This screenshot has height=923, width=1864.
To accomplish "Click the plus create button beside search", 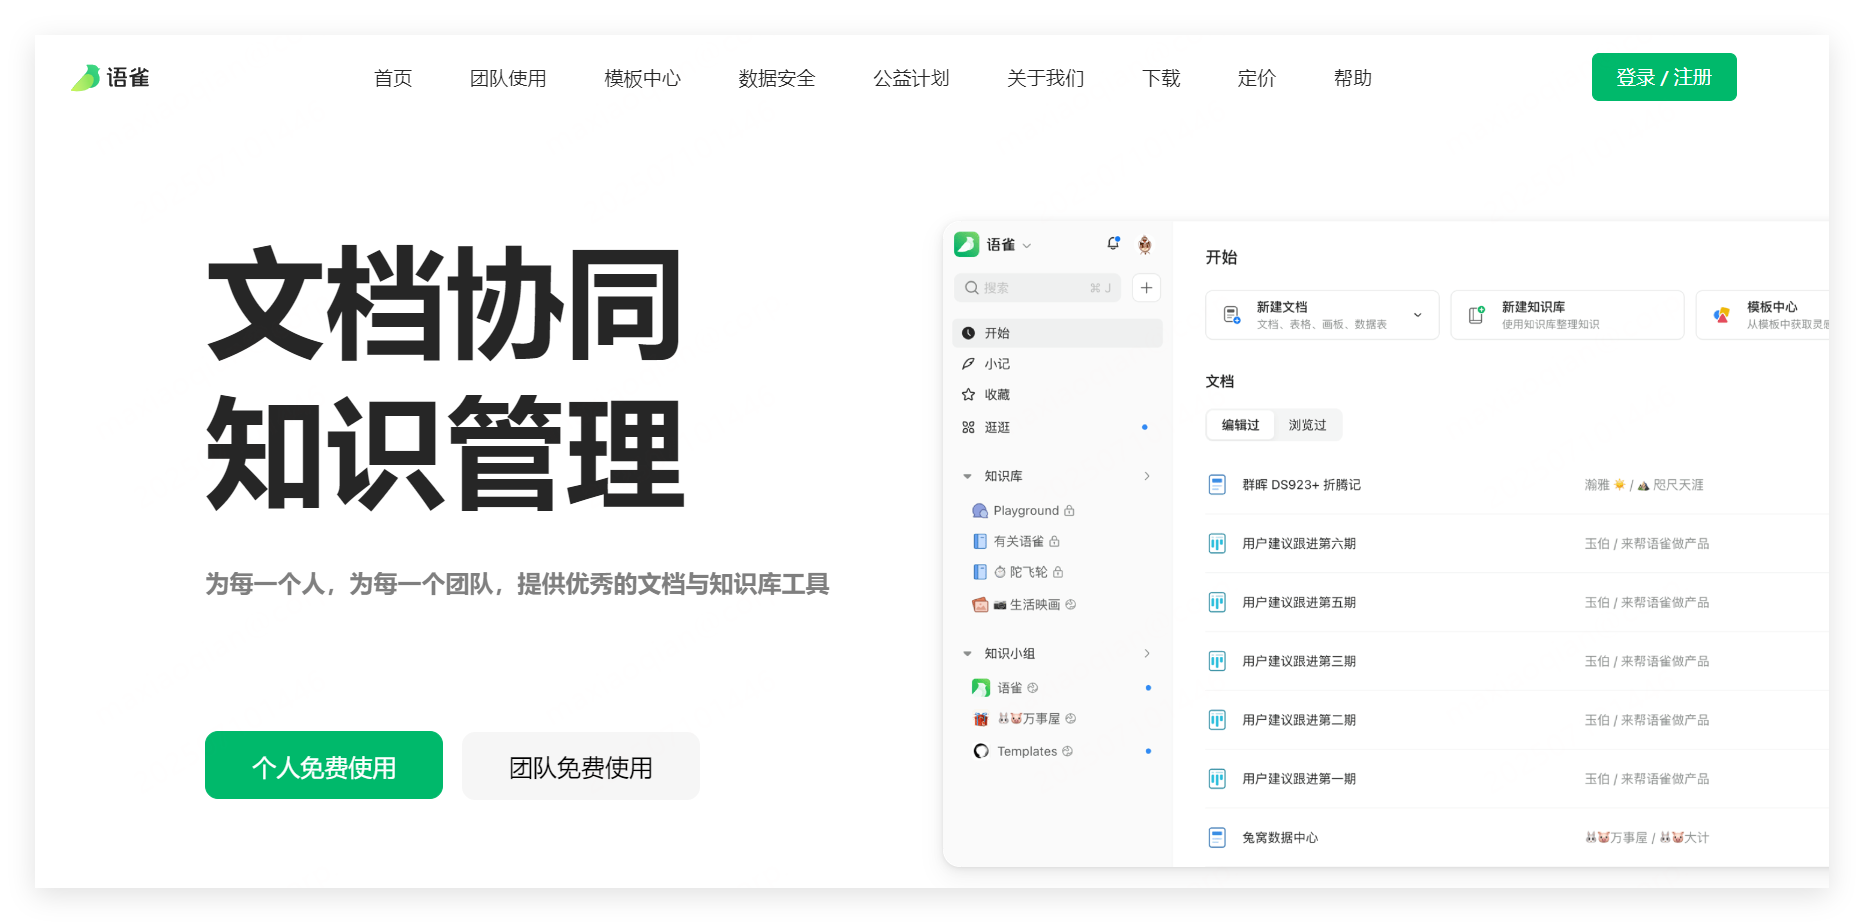I will (x=1147, y=288).
